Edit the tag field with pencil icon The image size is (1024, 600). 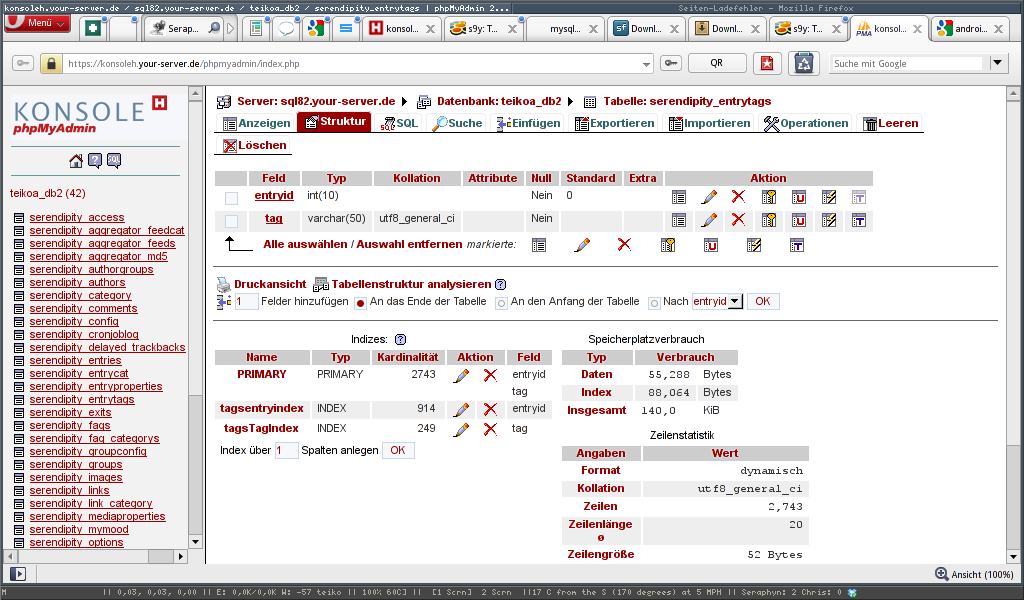tap(709, 220)
